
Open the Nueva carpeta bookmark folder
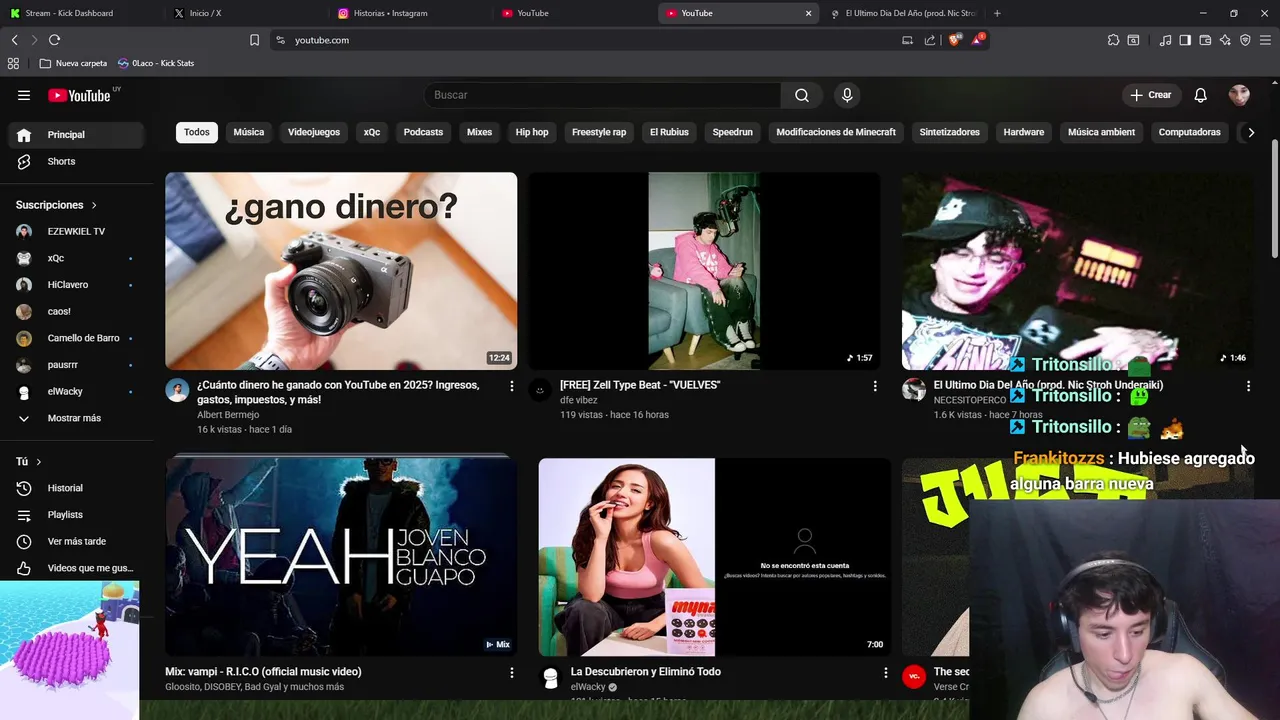(73, 63)
